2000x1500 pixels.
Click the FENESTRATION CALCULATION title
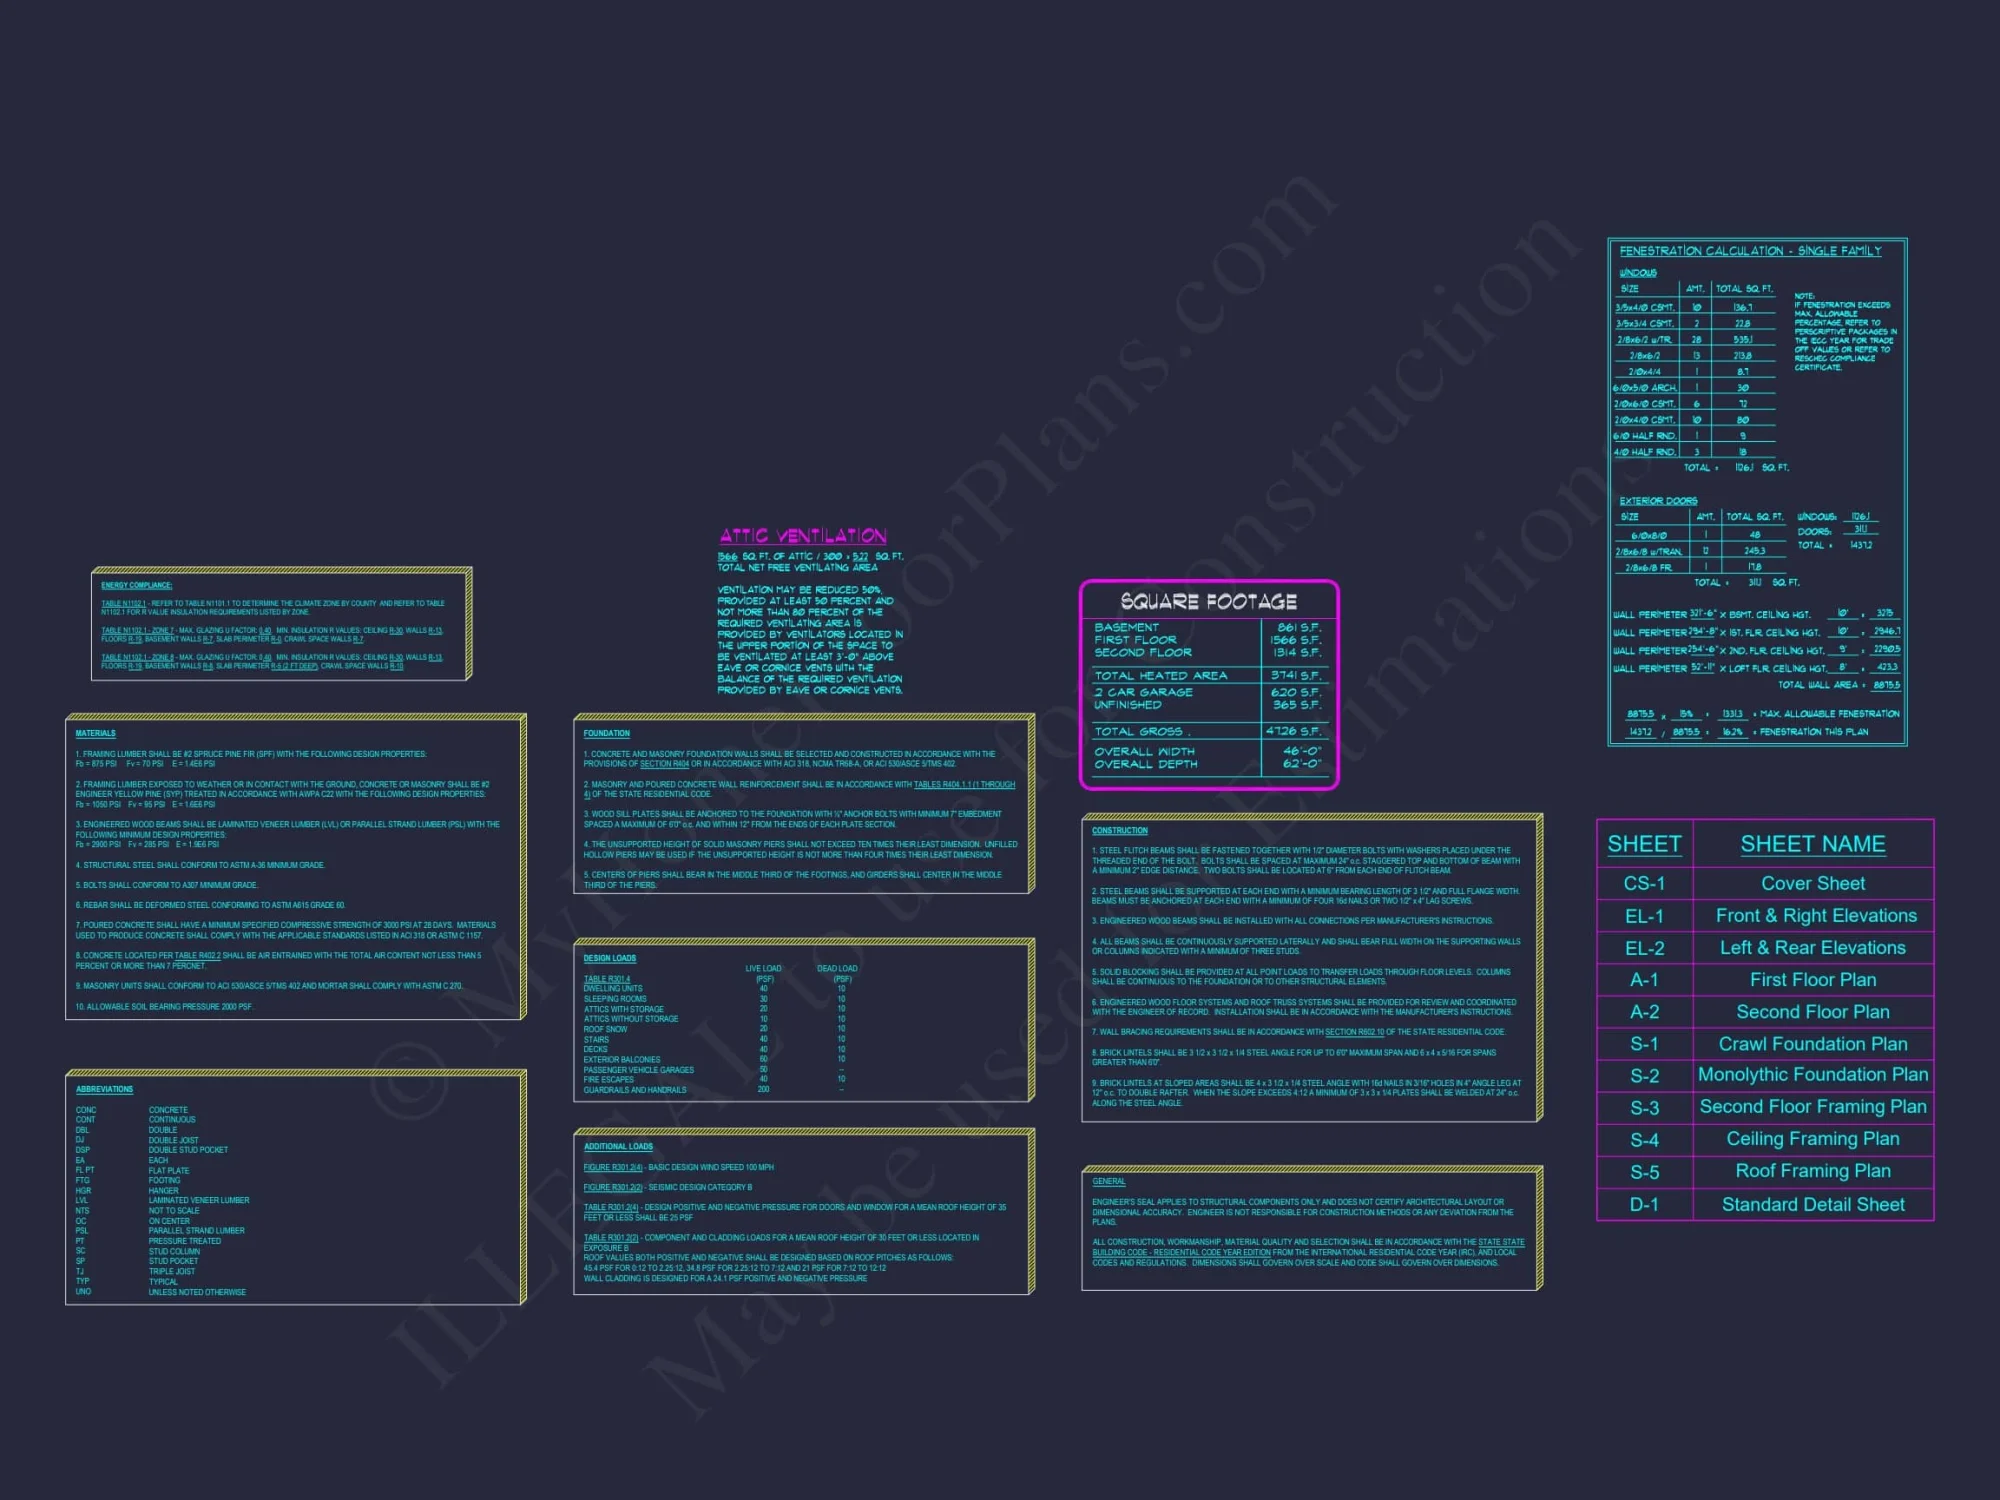pyautogui.click(x=1749, y=251)
